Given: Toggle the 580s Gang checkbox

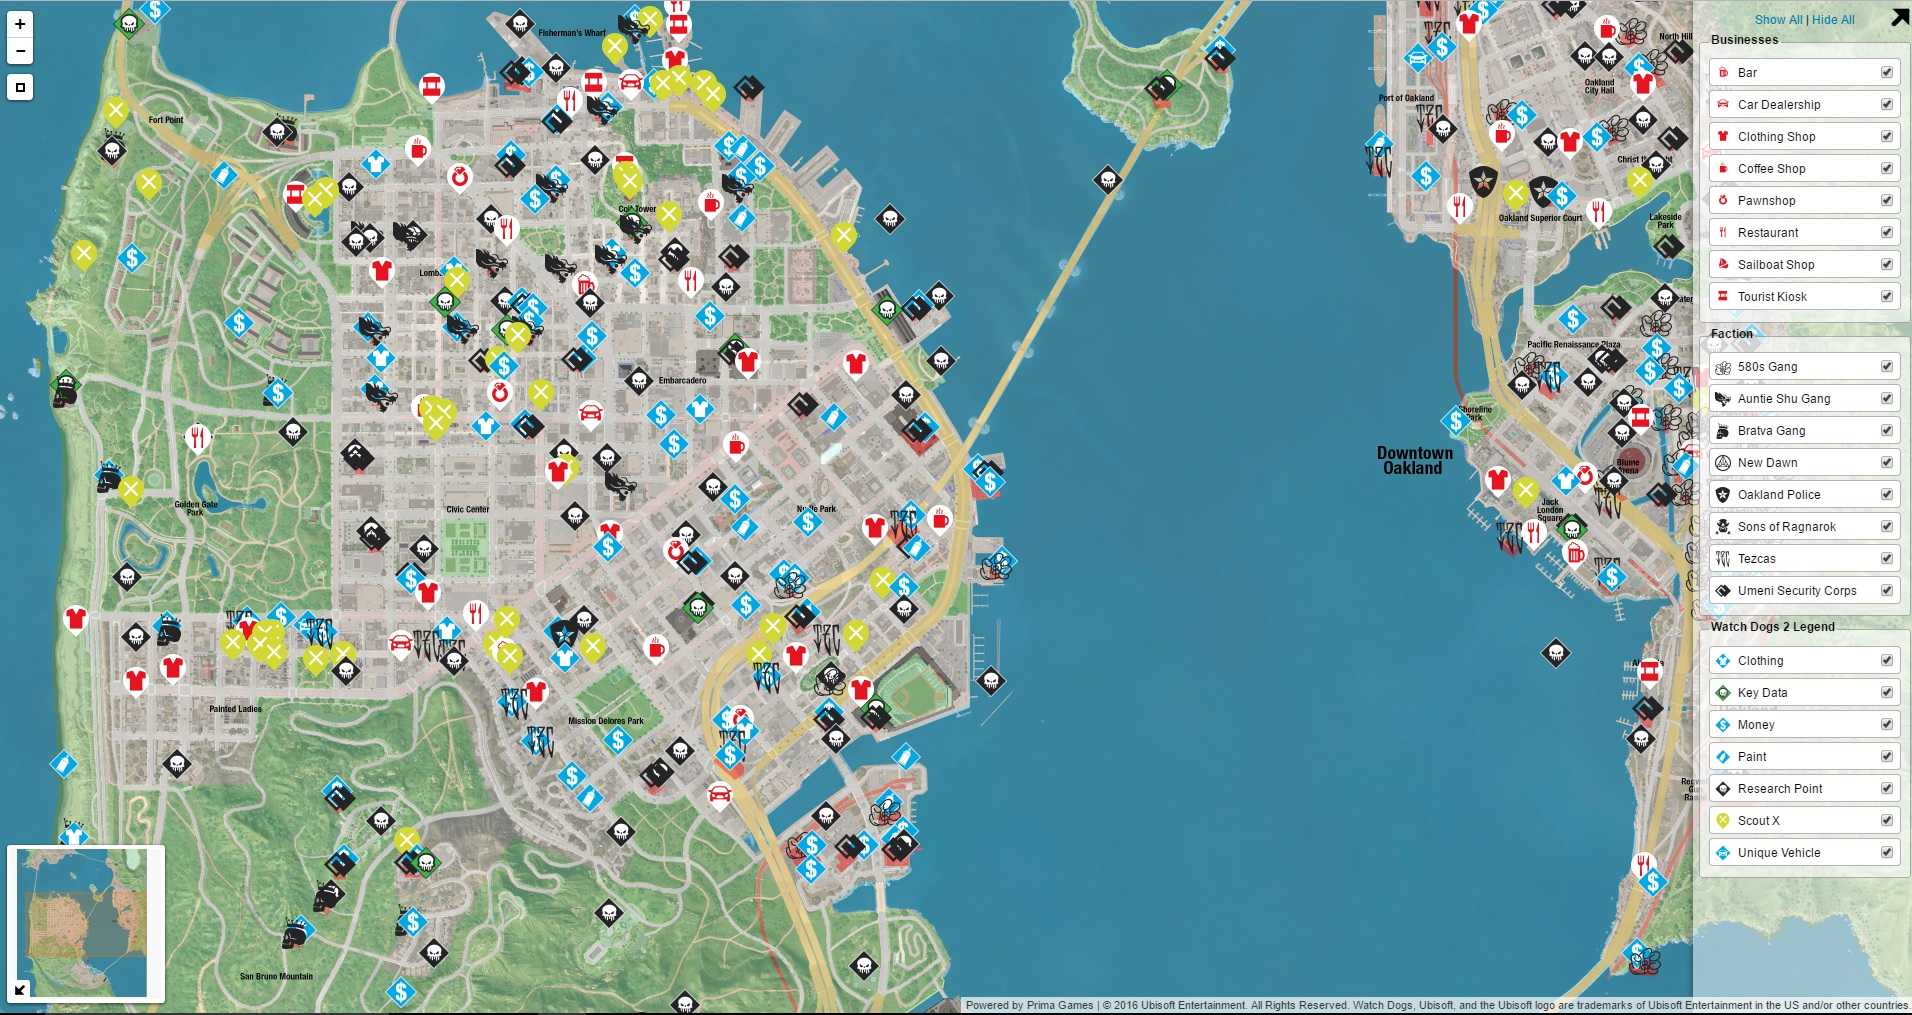Looking at the screenshot, I should pyautogui.click(x=1886, y=366).
